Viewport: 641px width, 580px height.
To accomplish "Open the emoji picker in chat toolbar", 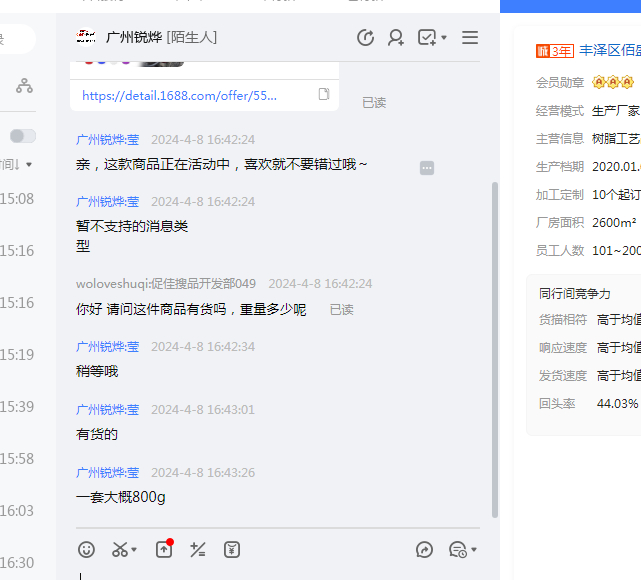I will (x=87, y=549).
